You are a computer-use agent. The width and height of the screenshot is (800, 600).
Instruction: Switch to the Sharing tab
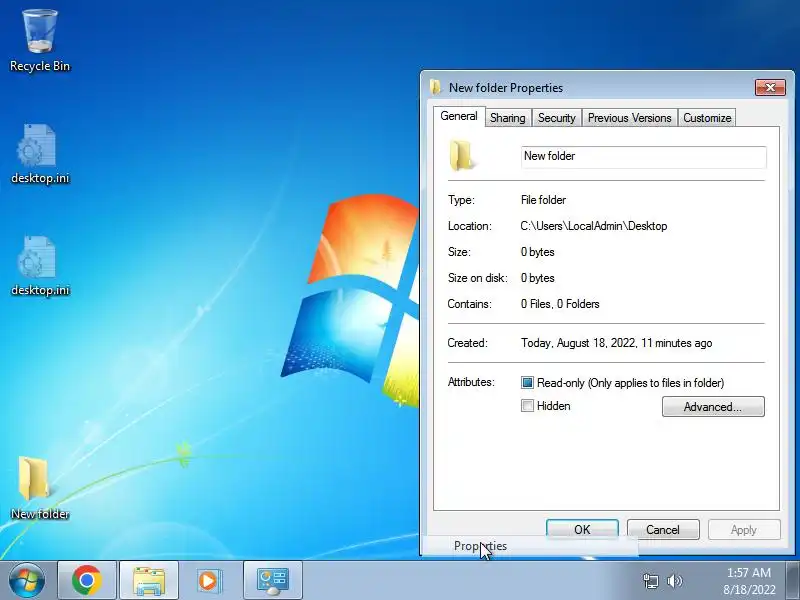[508, 118]
